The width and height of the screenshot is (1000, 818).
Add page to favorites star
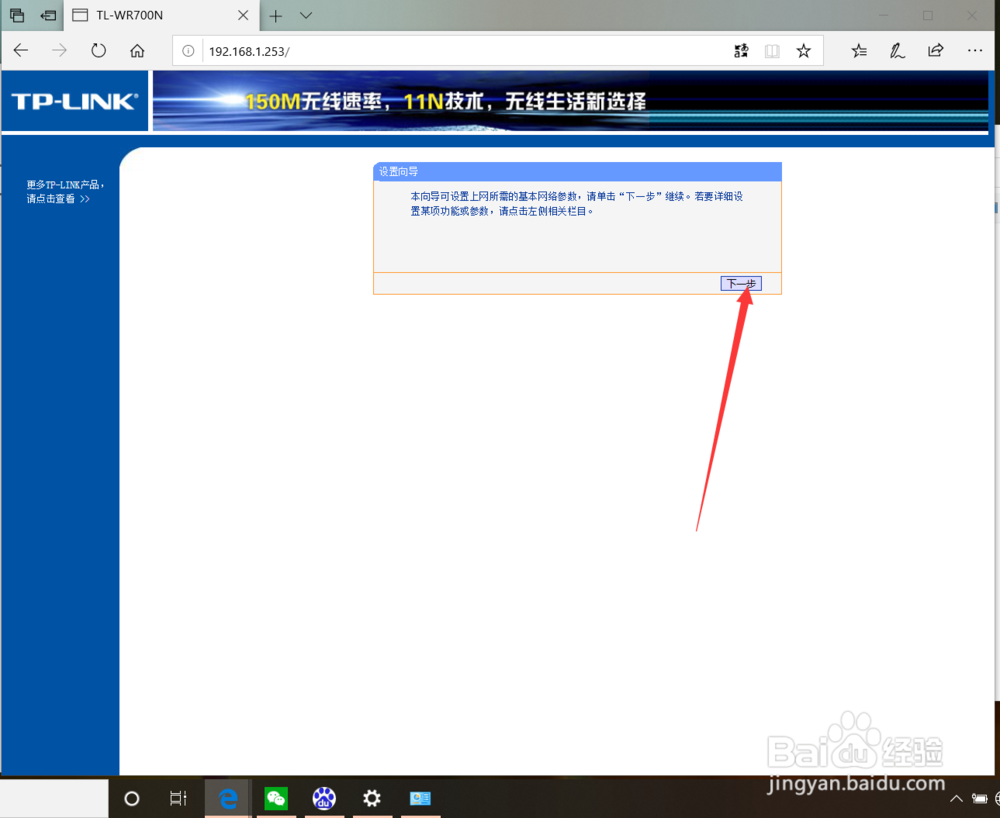[x=804, y=51]
